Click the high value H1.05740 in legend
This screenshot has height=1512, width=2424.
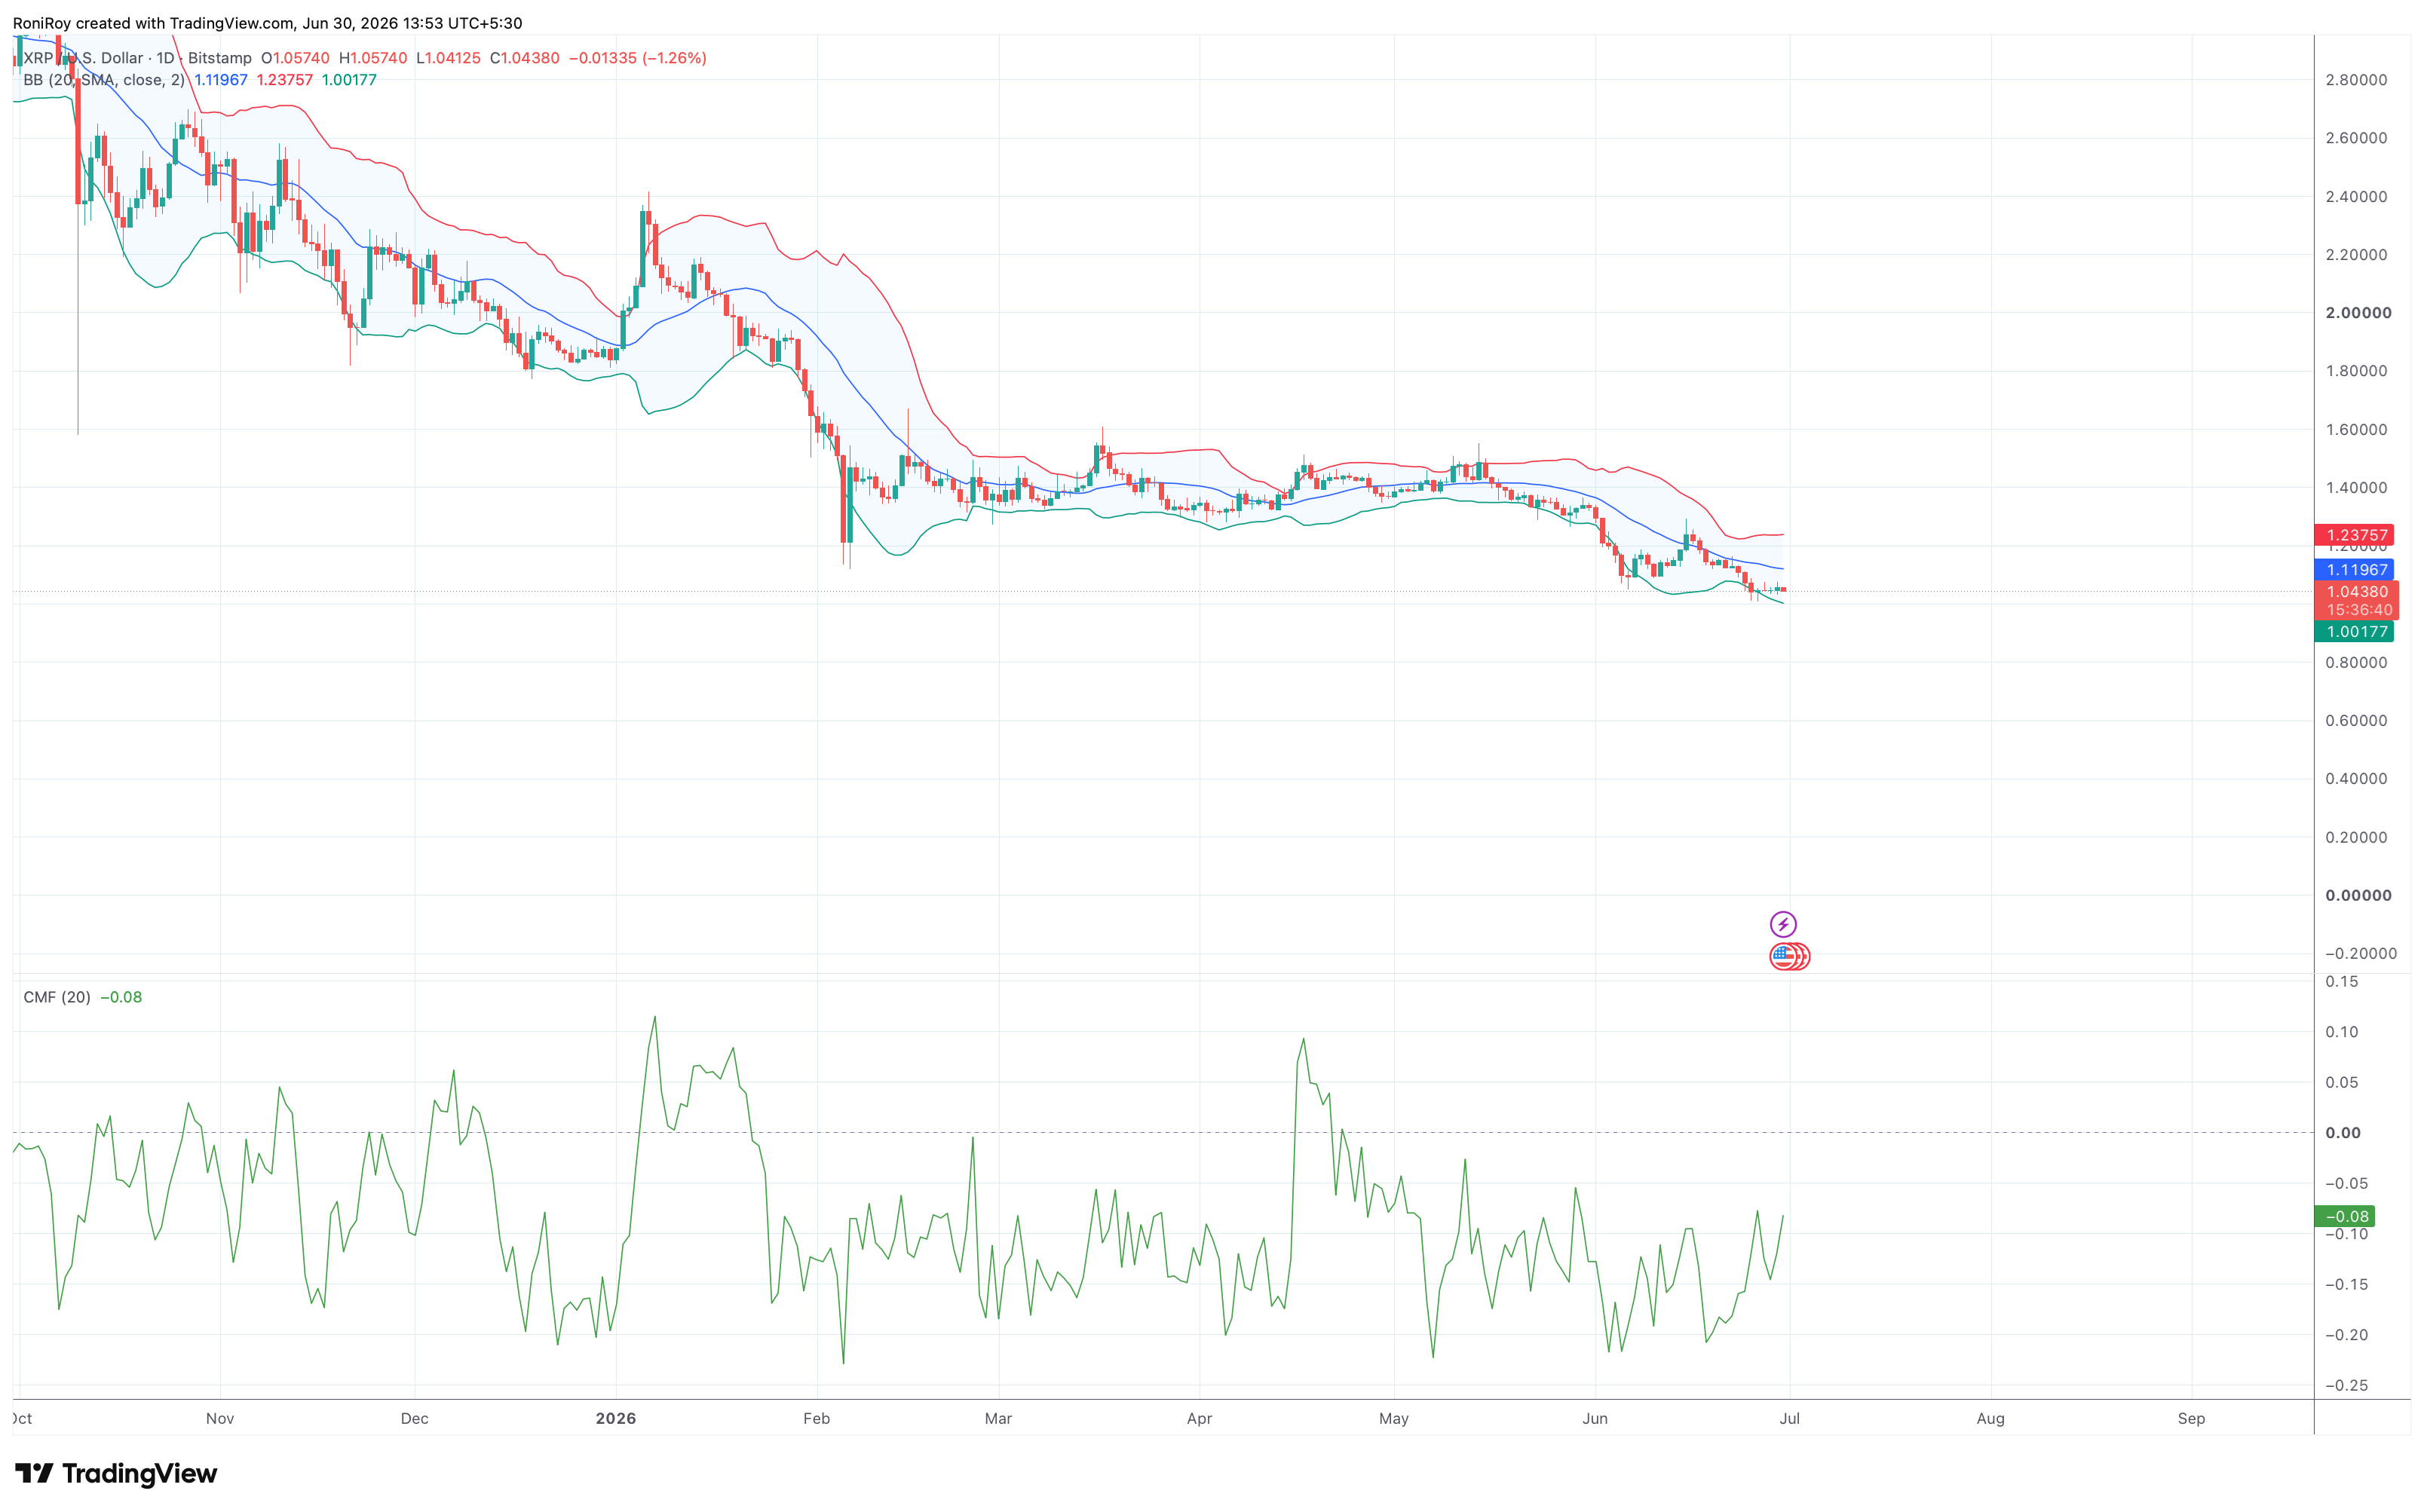coord(373,58)
